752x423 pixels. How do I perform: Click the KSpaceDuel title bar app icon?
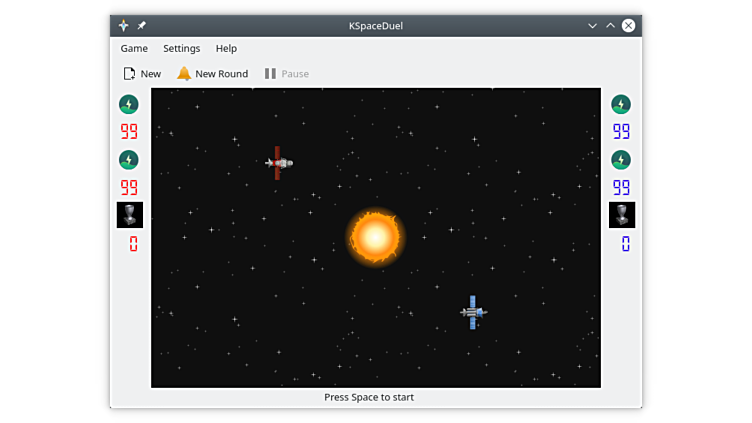click(x=123, y=25)
